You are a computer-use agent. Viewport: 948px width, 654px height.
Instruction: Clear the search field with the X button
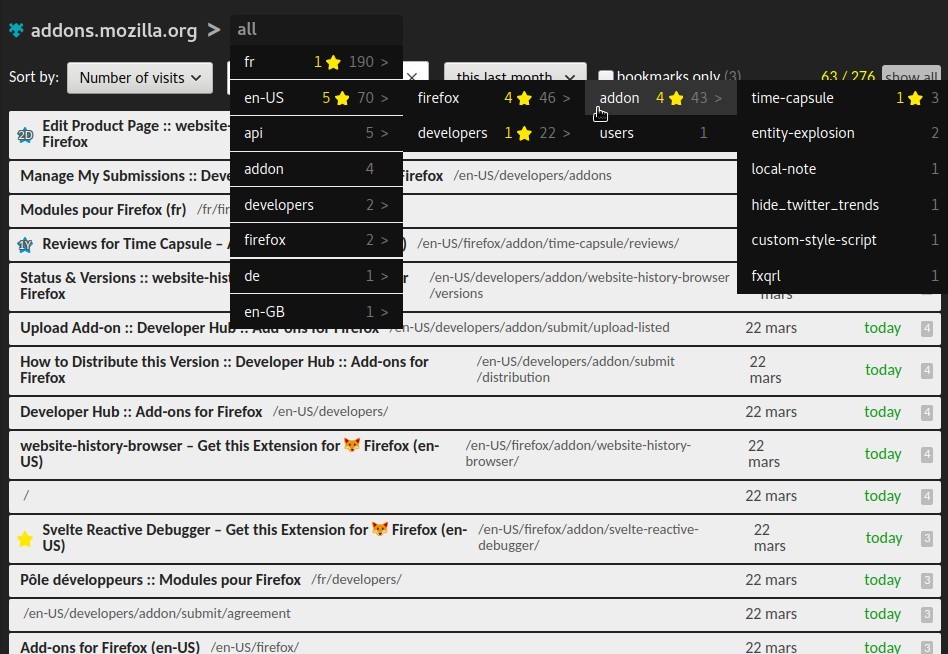pyautogui.click(x=412, y=77)
